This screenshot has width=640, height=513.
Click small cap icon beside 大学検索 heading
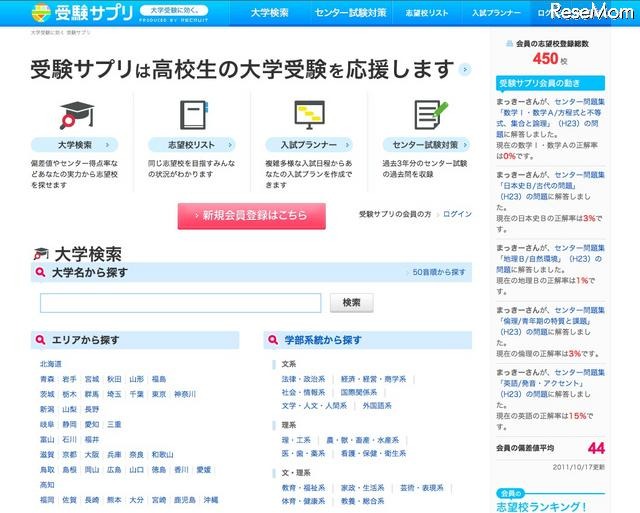(x=41, y=254)
